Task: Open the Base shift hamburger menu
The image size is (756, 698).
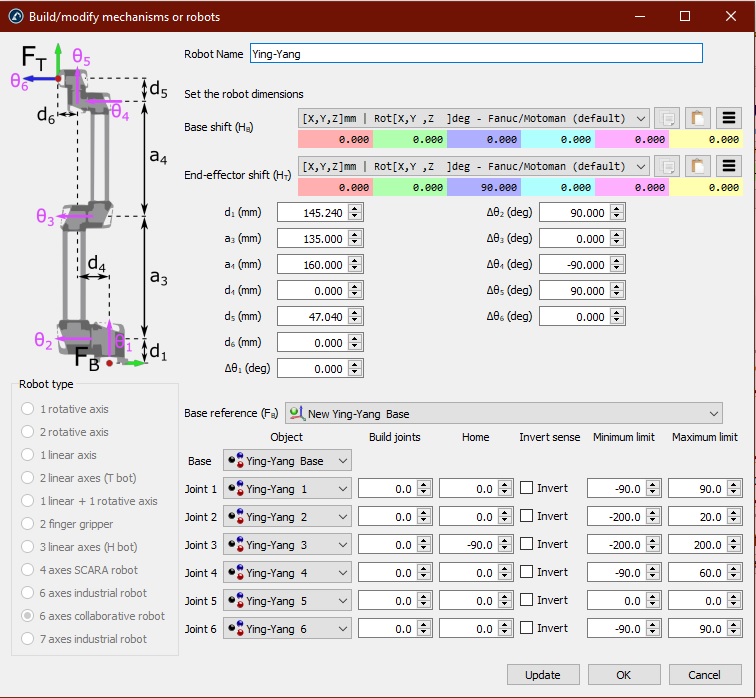Action: (x=729, y=118)
